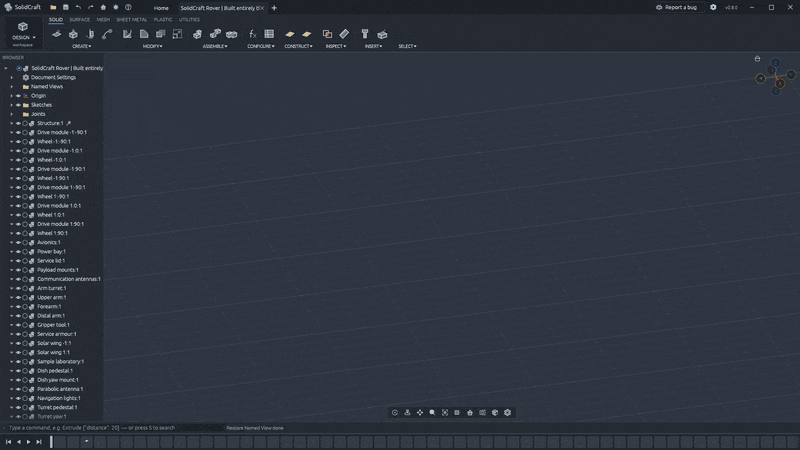Click the Zoom magnifier in navigation bar

coord(432,412)
